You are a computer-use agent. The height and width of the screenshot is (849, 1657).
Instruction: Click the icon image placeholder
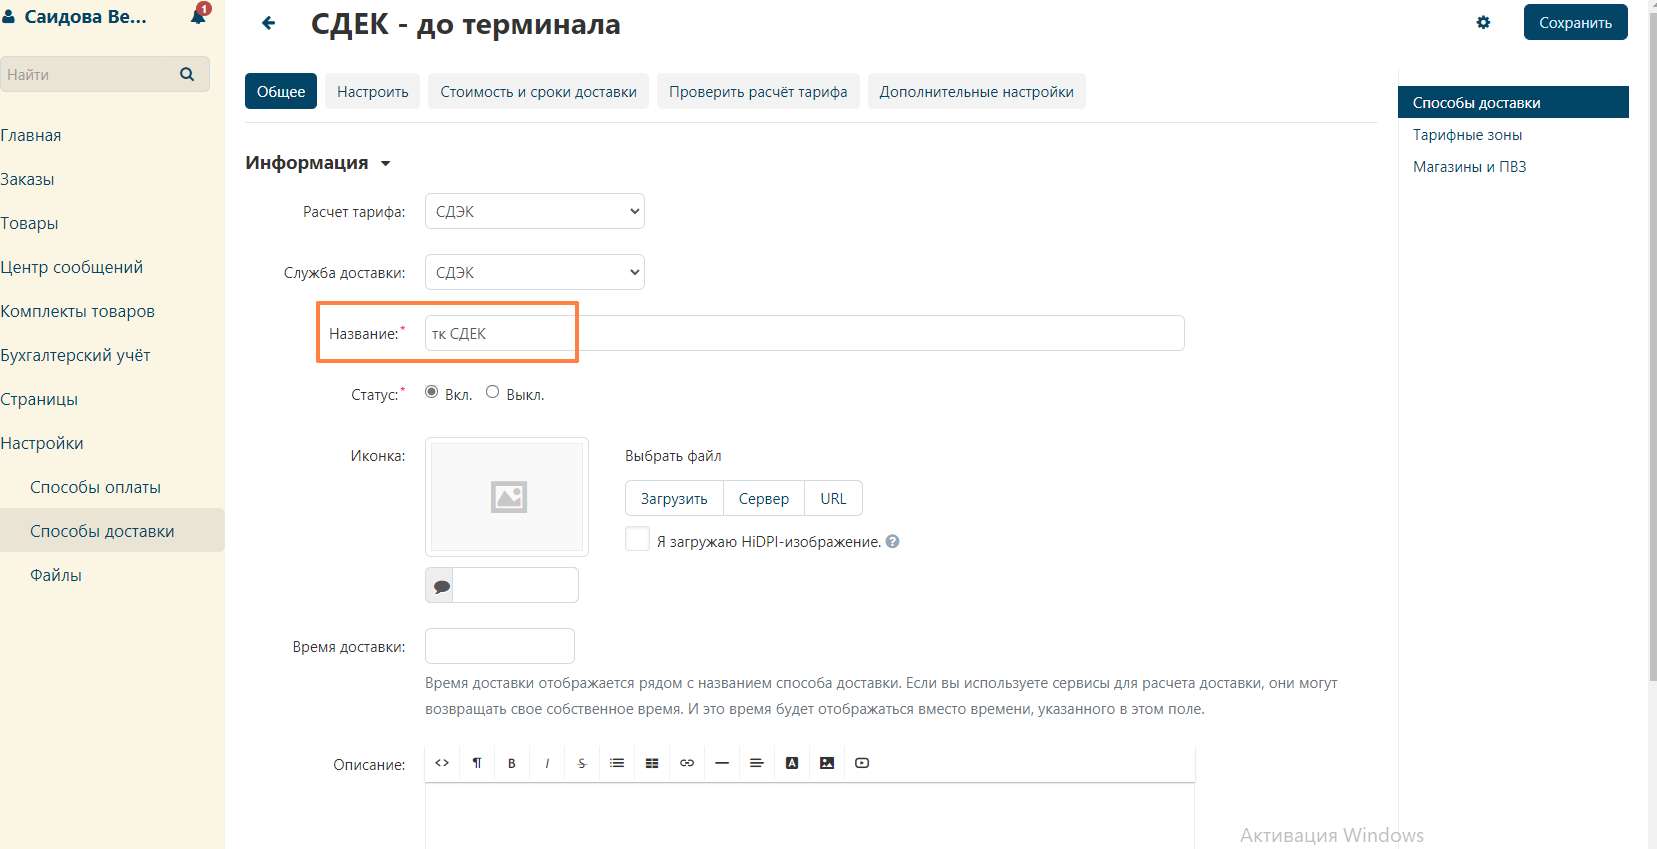click(507, 497)
